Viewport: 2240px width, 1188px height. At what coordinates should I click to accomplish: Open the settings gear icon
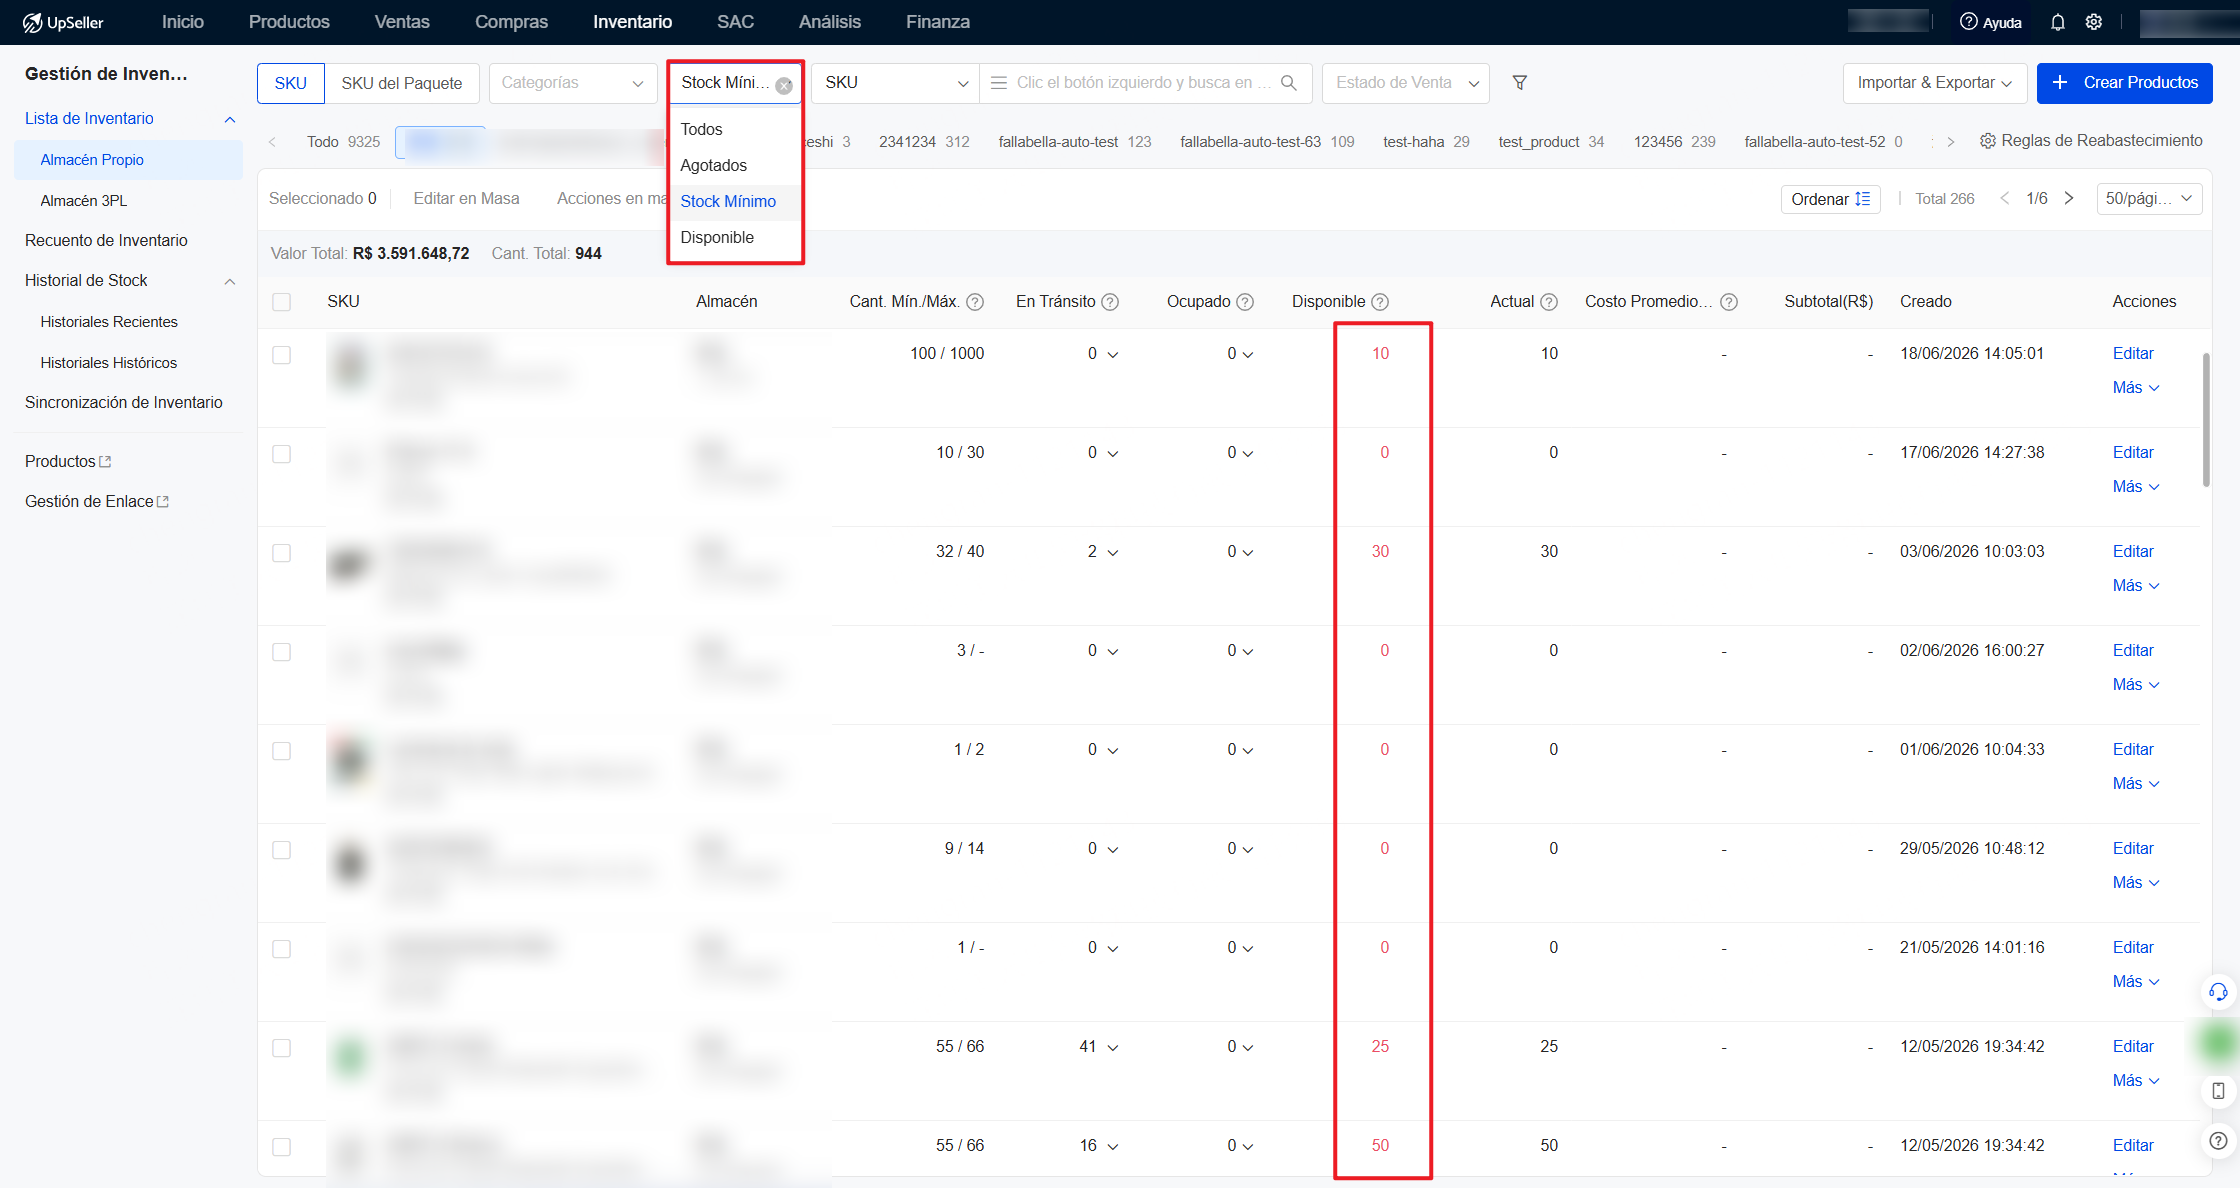pos(2094,22)
